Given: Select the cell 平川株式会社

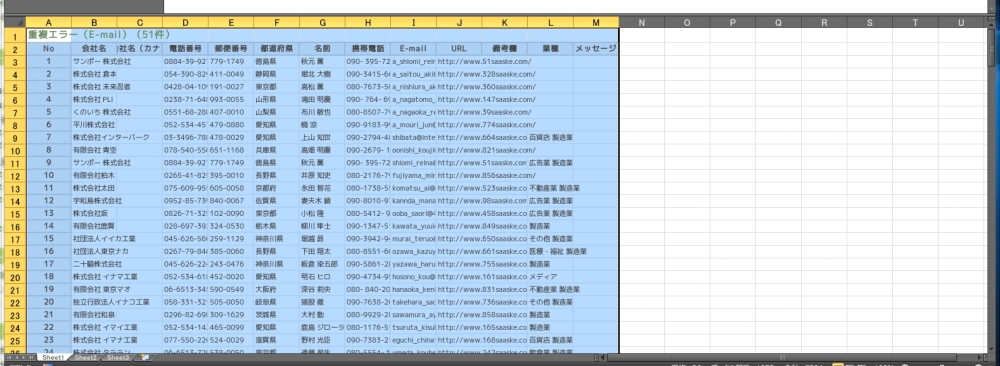Looking at the screenshot, I should [94, 125].
